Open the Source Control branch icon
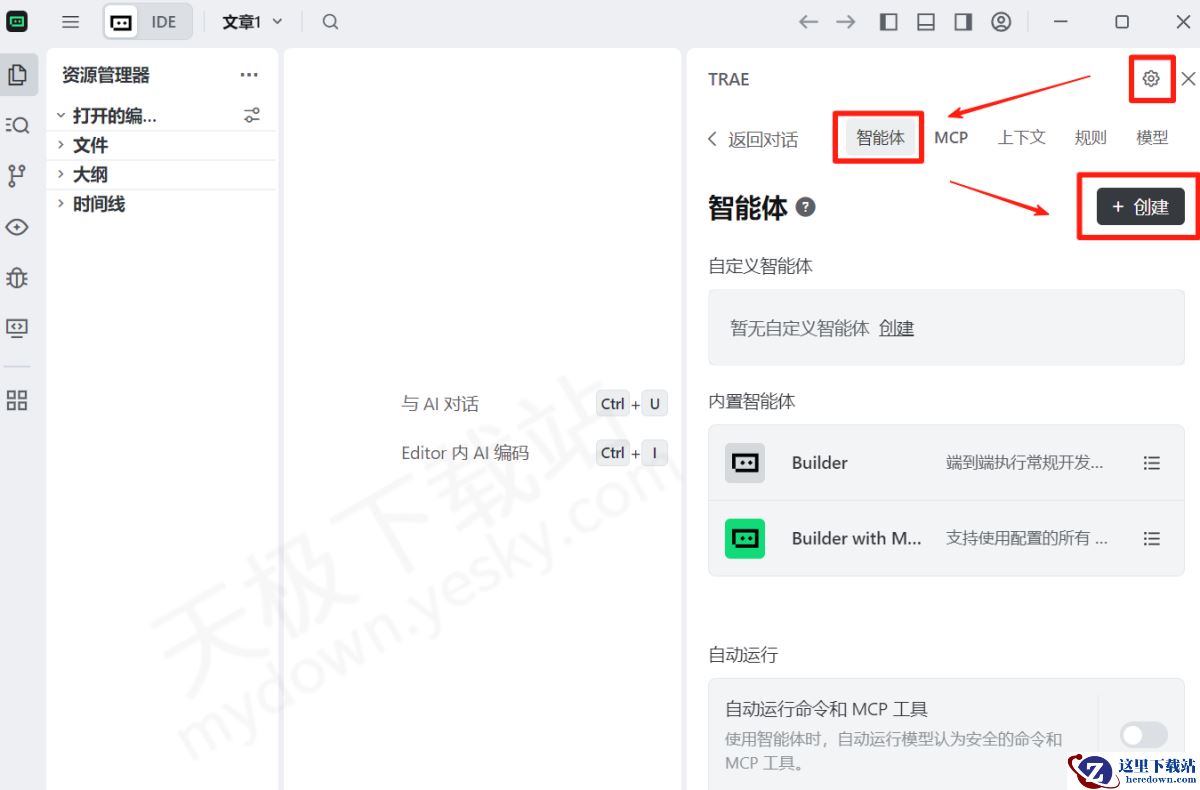This screenshot has width=1200, height=790. pos(17,176)
